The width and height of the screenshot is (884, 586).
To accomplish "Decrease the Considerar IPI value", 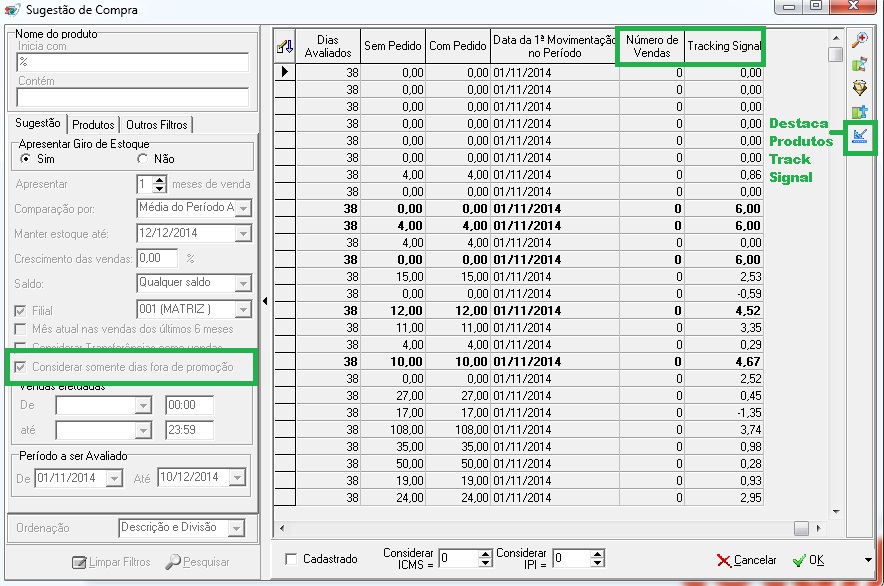I will point(598,563).
